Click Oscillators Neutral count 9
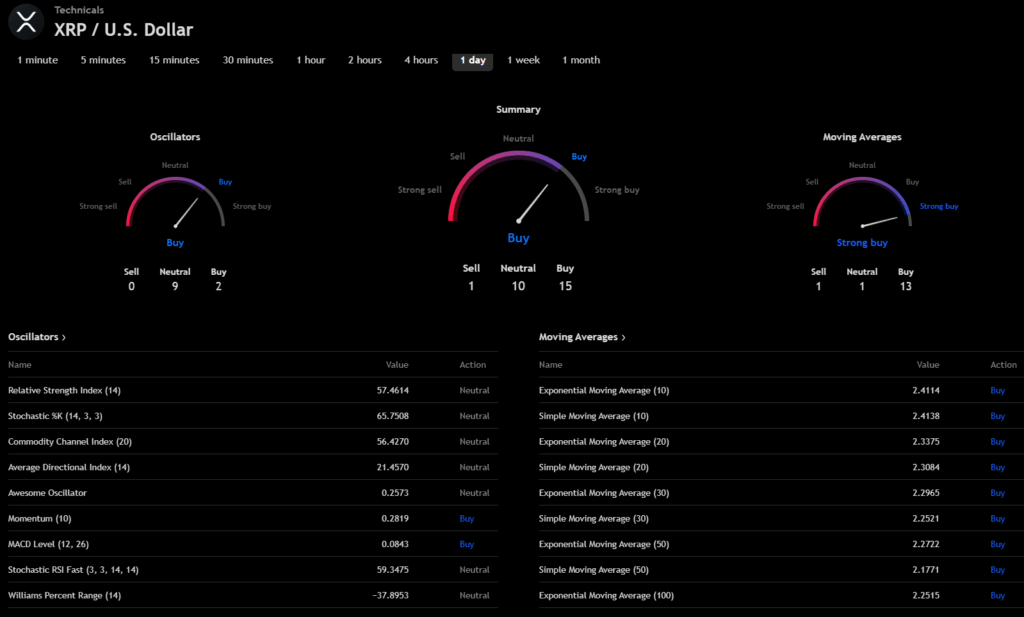The width and height of the screenshot is (1024, 617). pyautogui.click(x=175, y=286)
